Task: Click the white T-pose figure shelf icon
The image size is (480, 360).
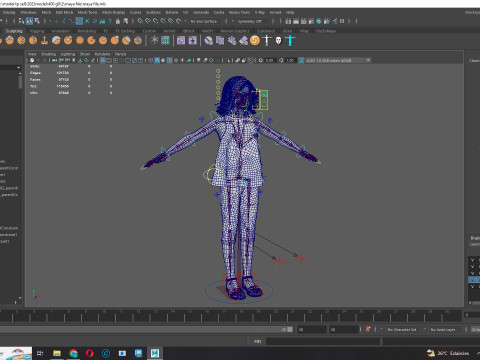Action: (x=267, y=41)
